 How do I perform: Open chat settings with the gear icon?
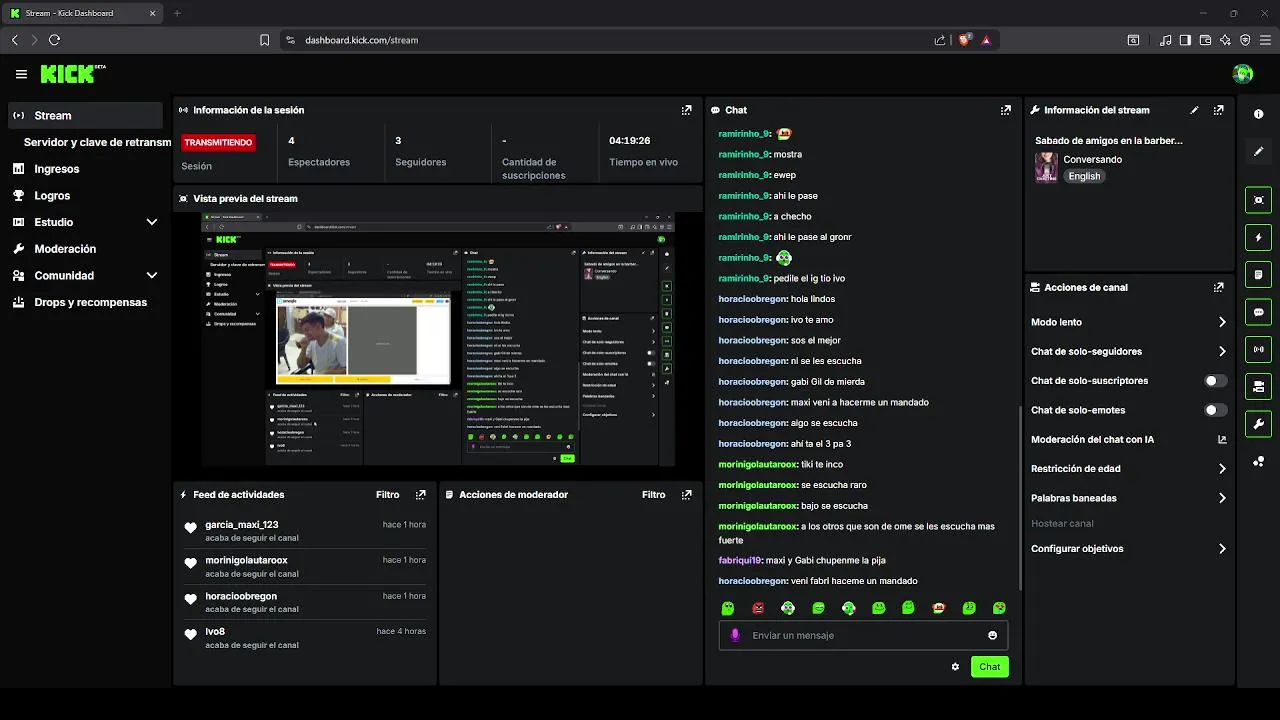[955, 667]
